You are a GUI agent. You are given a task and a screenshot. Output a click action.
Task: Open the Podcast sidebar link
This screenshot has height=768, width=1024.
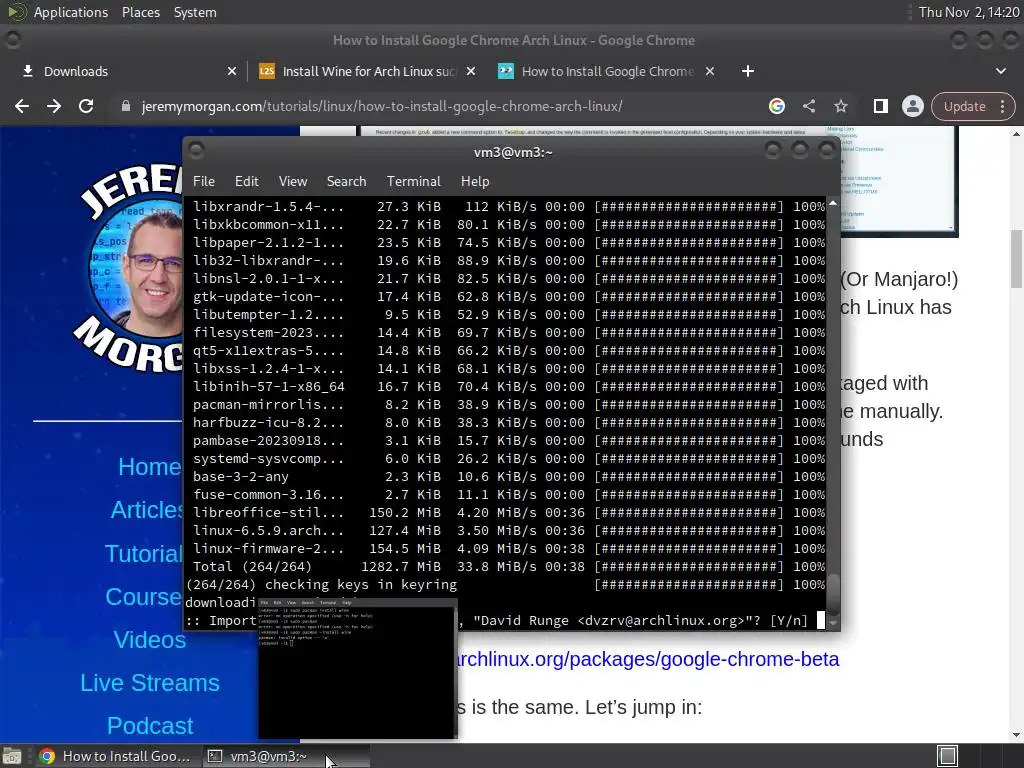pos(150,726)
